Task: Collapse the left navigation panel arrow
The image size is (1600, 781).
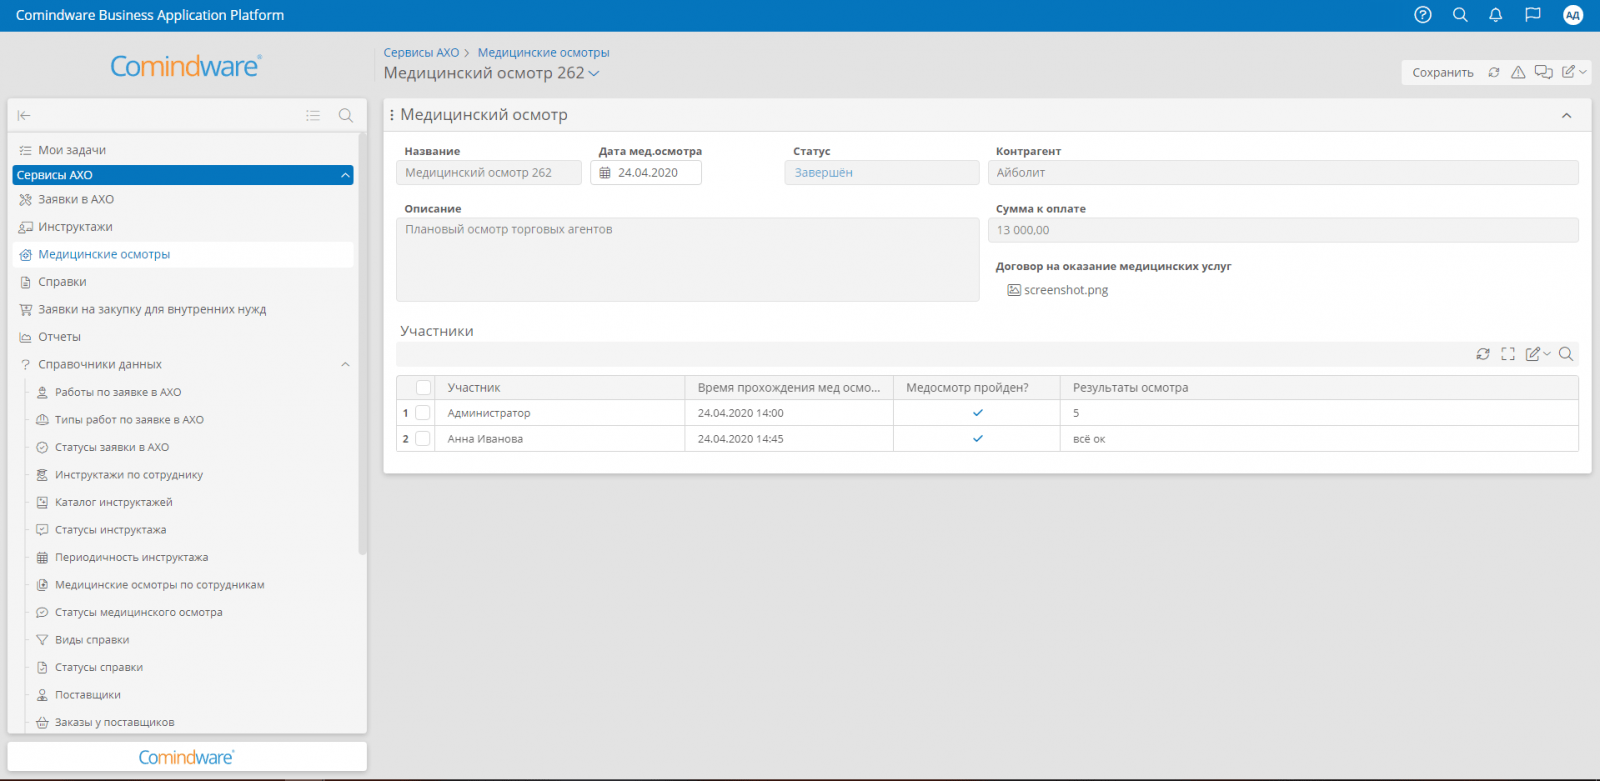Action: coord(24,116)
